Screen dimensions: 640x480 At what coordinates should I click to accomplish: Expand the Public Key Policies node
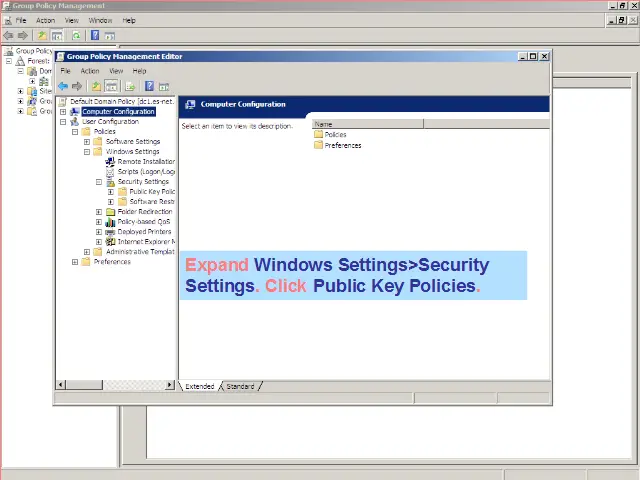point(111,192)
